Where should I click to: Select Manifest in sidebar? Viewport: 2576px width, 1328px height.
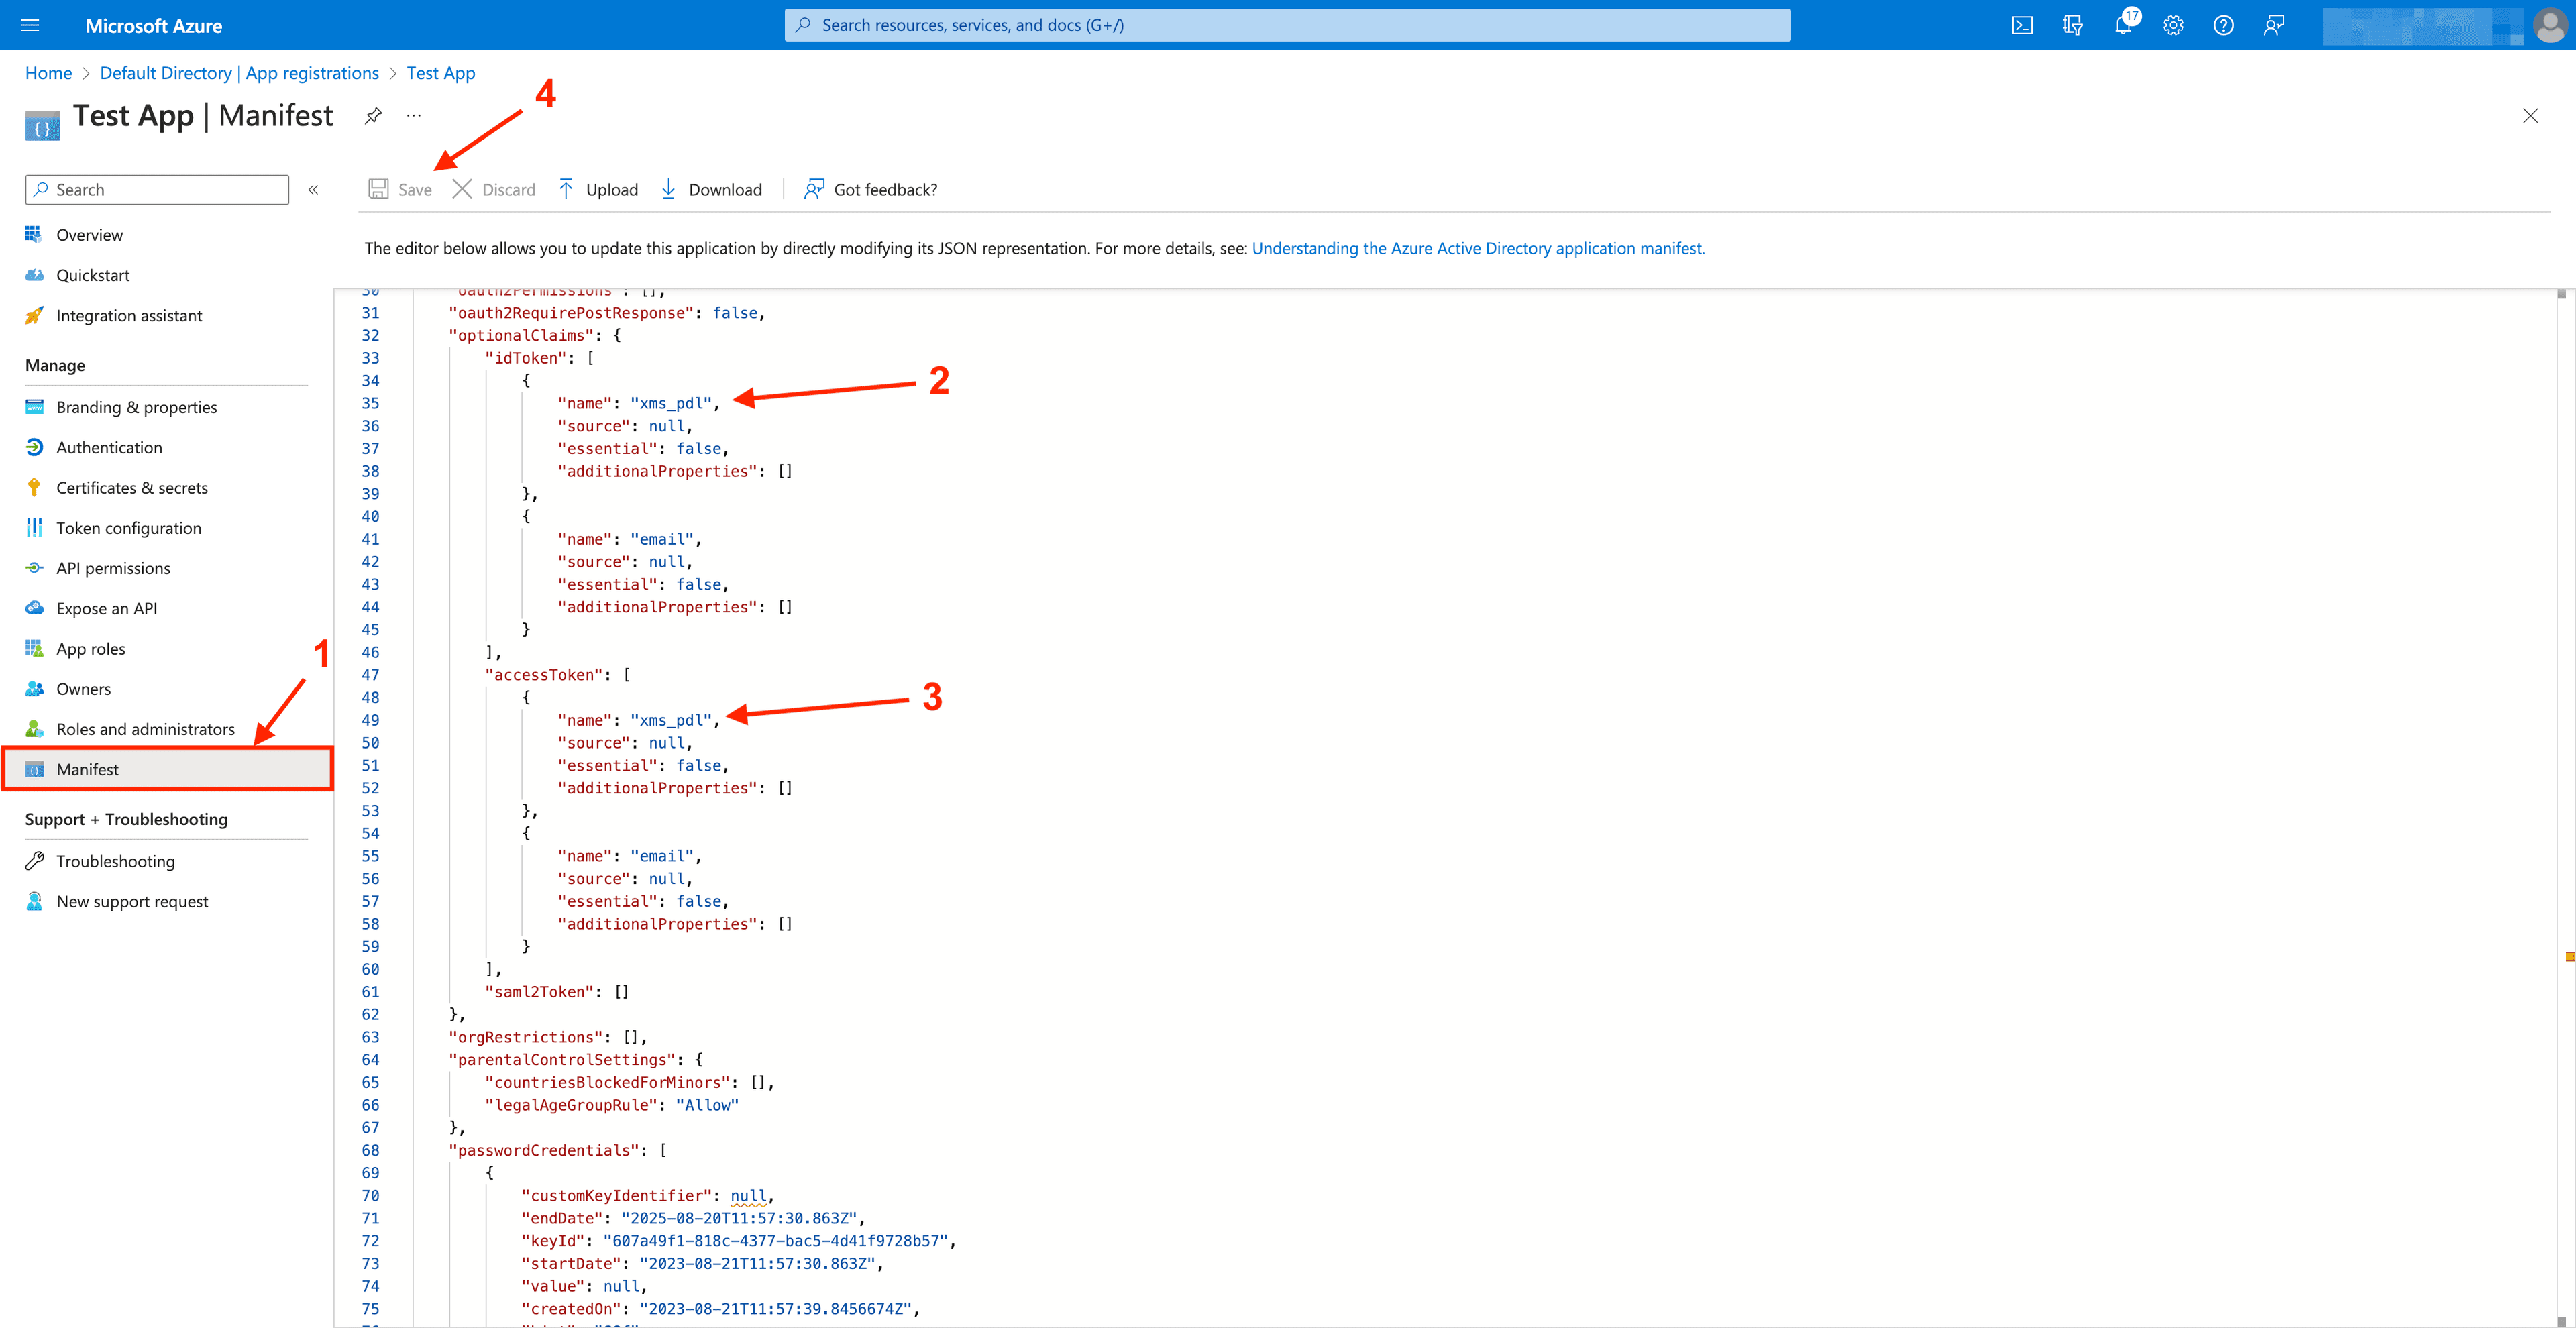coord(167,769)
